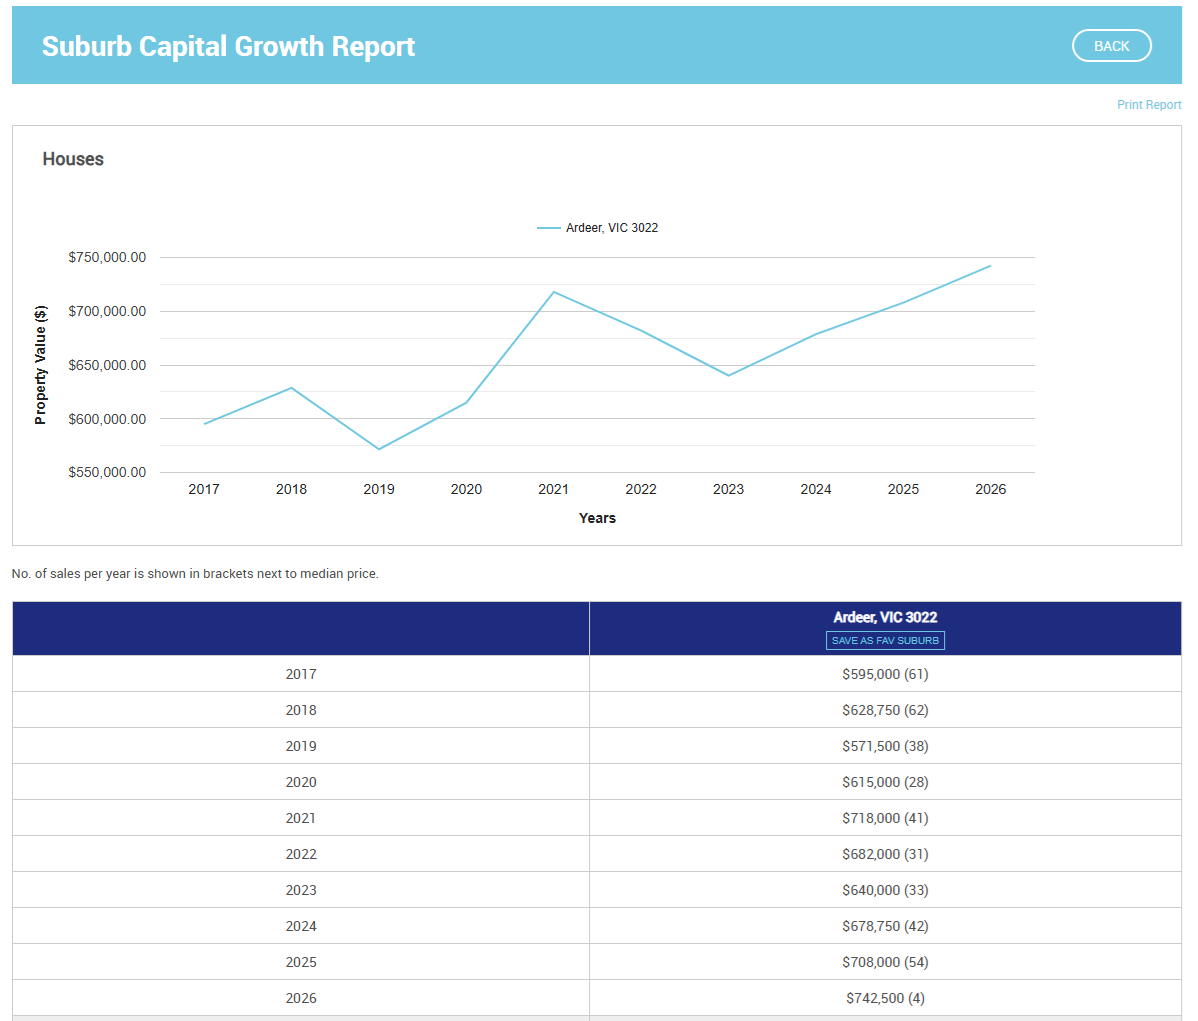Select the 2017 row in table

301,674
